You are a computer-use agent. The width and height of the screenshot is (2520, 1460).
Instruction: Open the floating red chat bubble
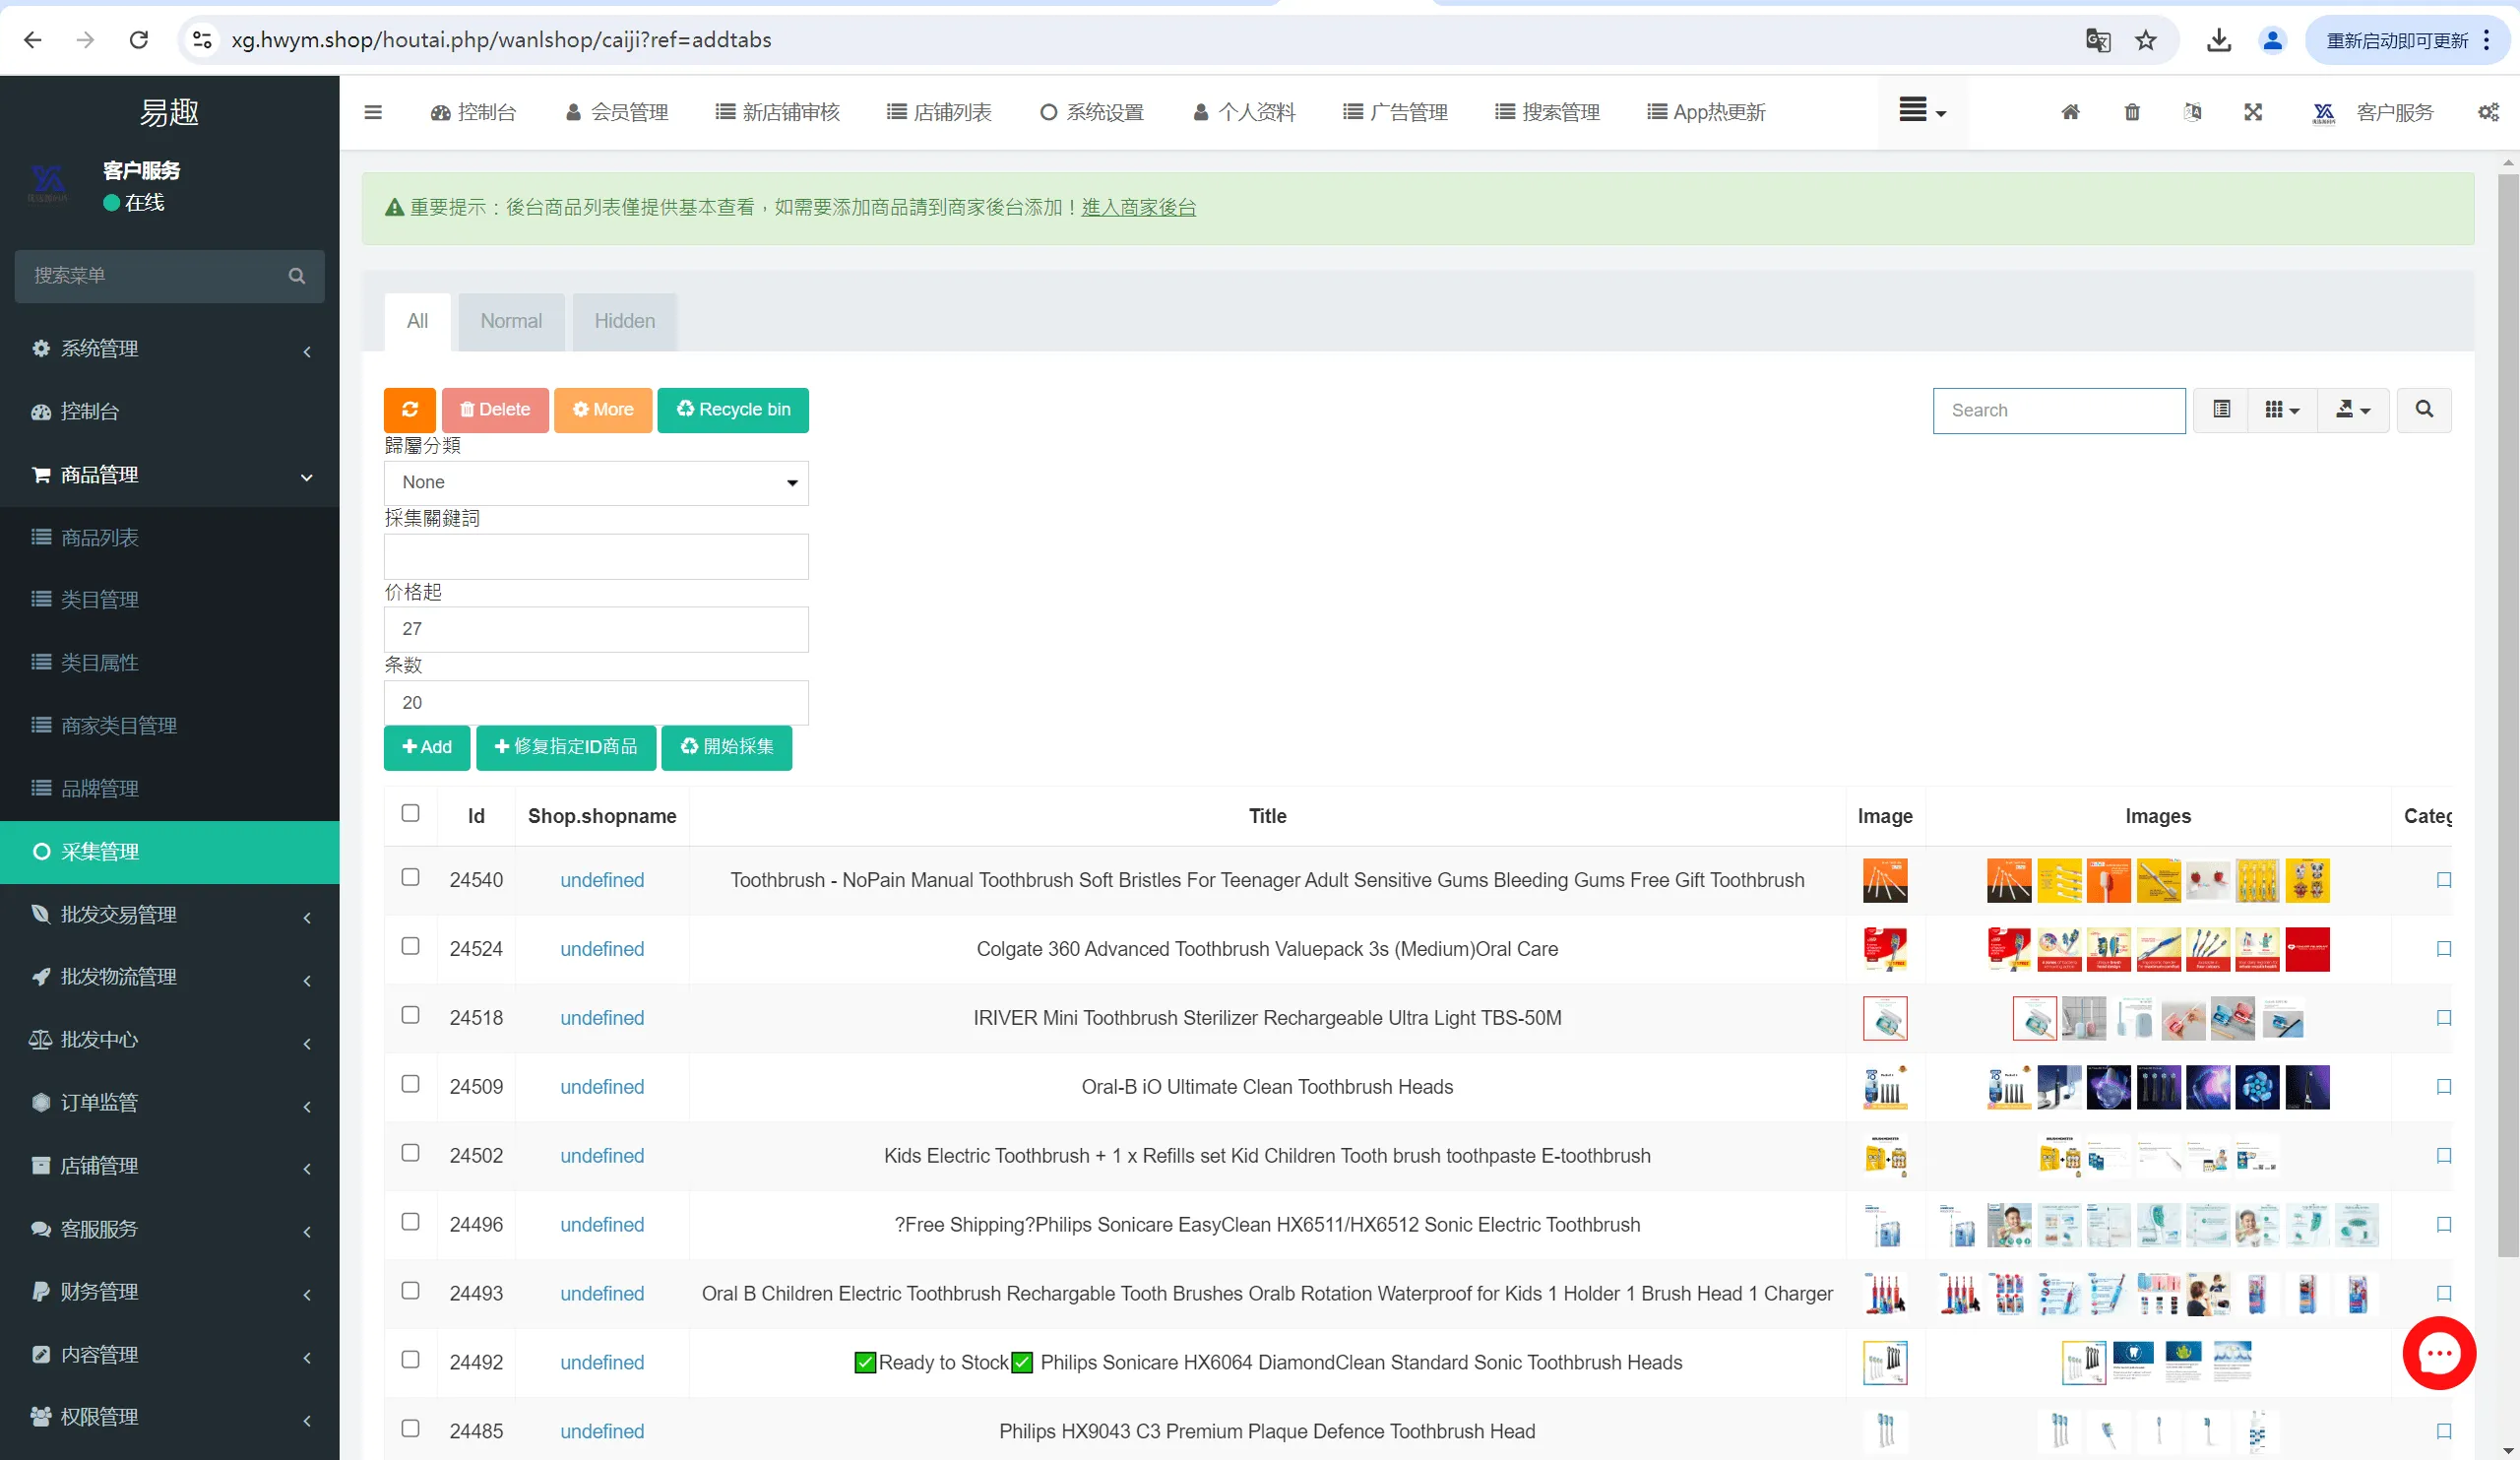coord(2438,1353)
